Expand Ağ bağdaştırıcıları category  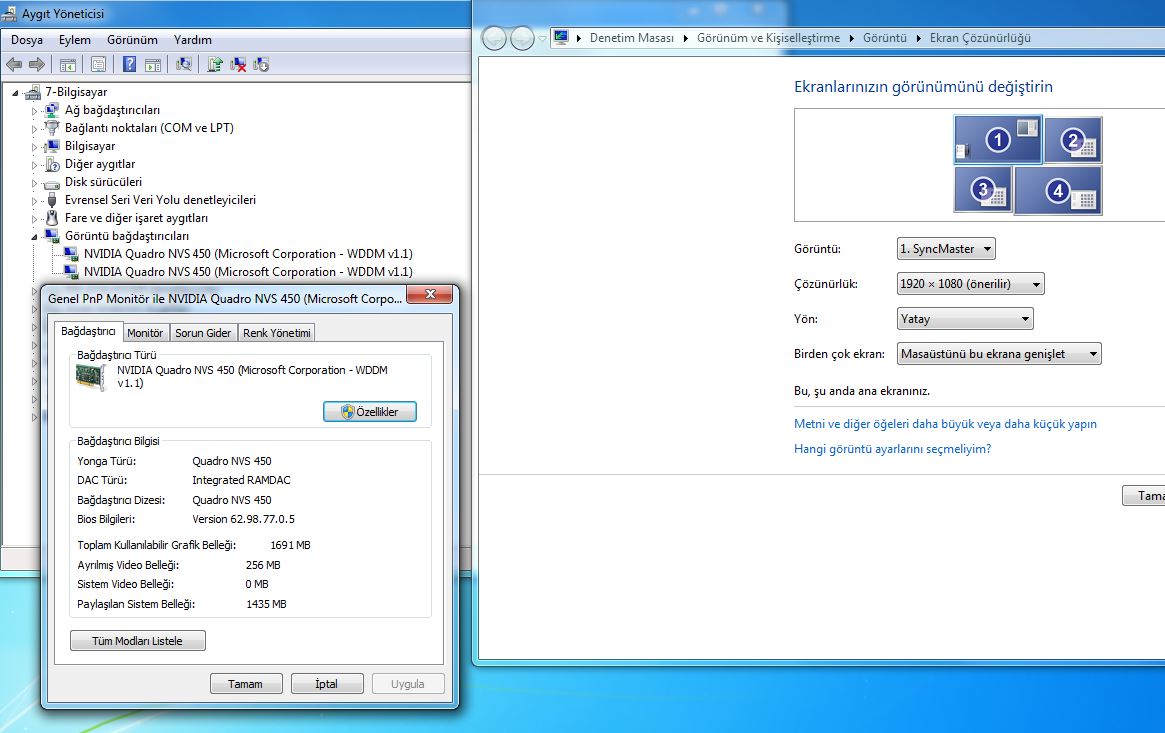34,111
